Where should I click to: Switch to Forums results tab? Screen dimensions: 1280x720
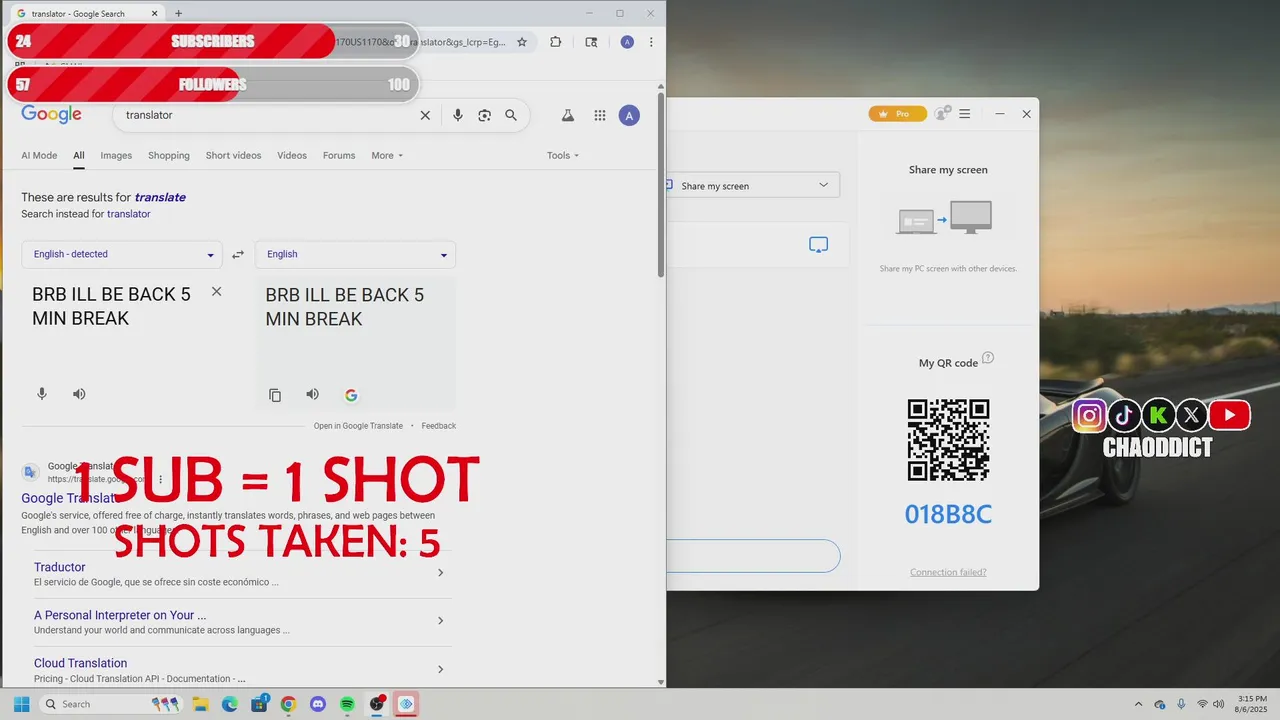pyautogui.click(x=339, y=155)
